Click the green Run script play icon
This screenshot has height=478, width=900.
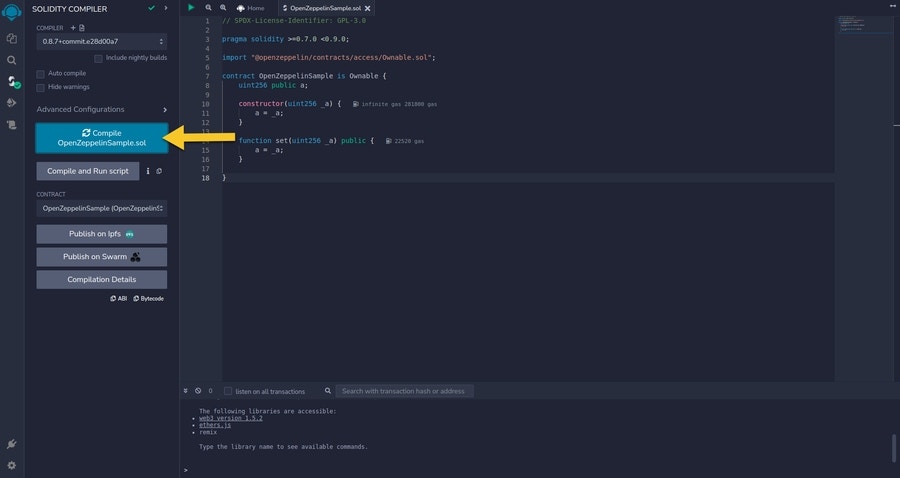pyautogui.click(x=191, y=7)
